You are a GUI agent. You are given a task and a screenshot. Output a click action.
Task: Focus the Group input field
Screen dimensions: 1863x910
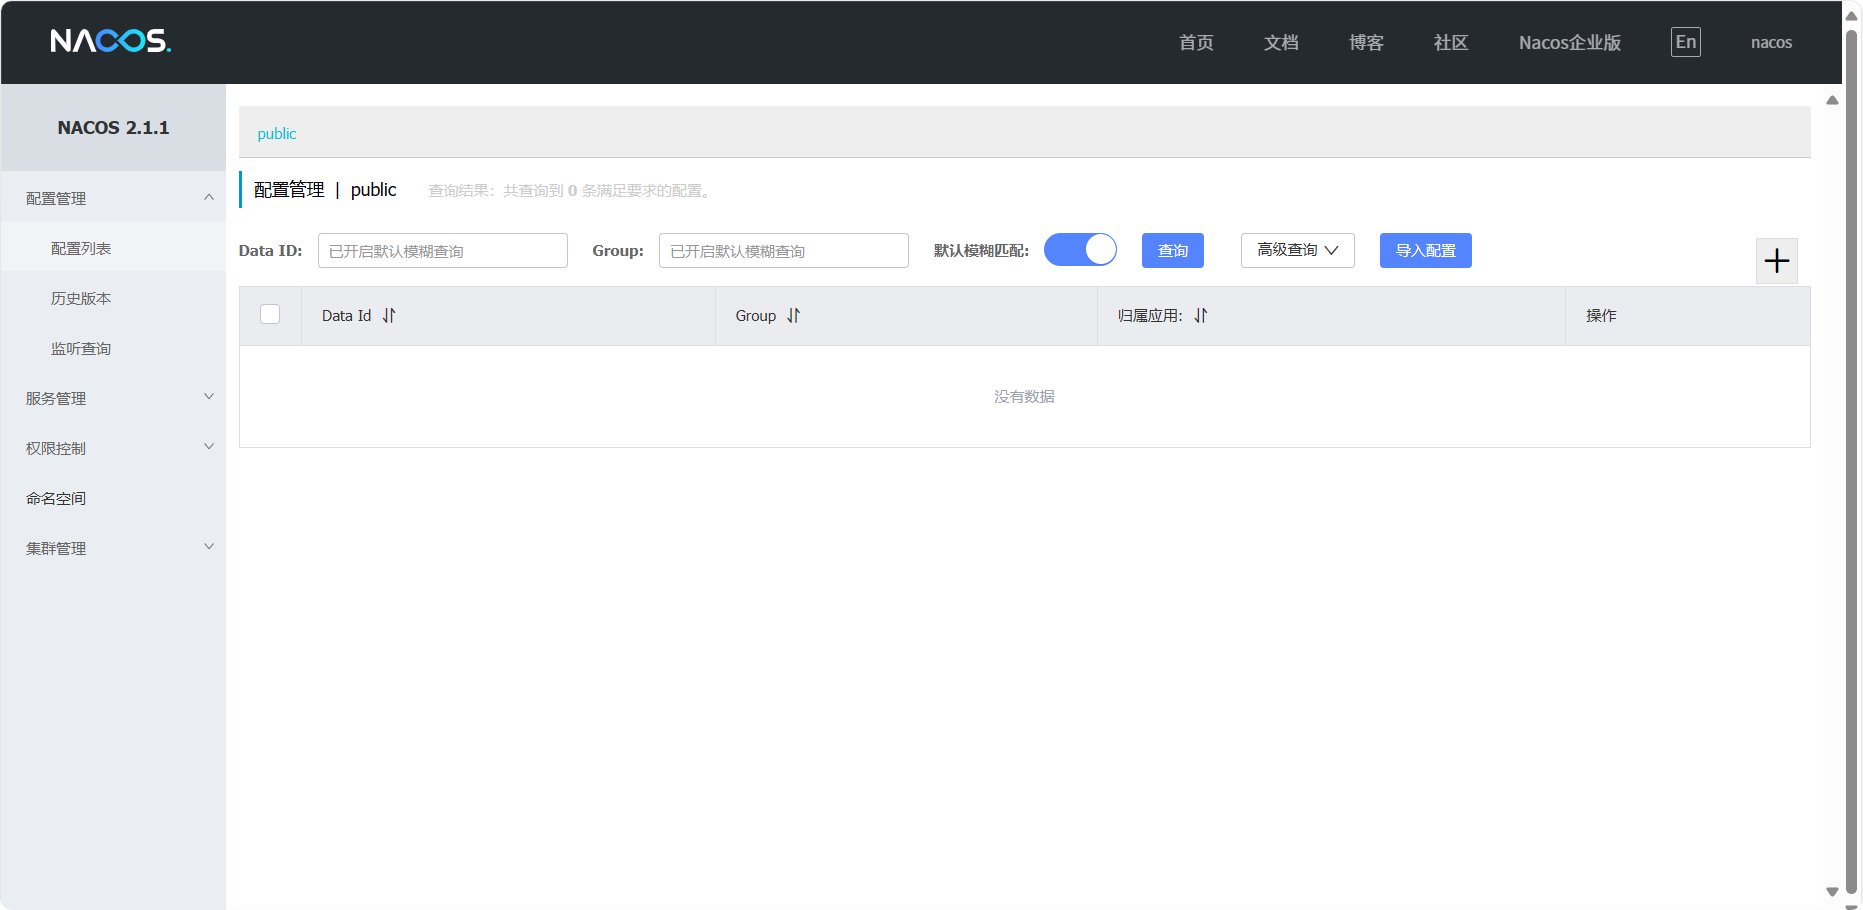pos(784,250)
